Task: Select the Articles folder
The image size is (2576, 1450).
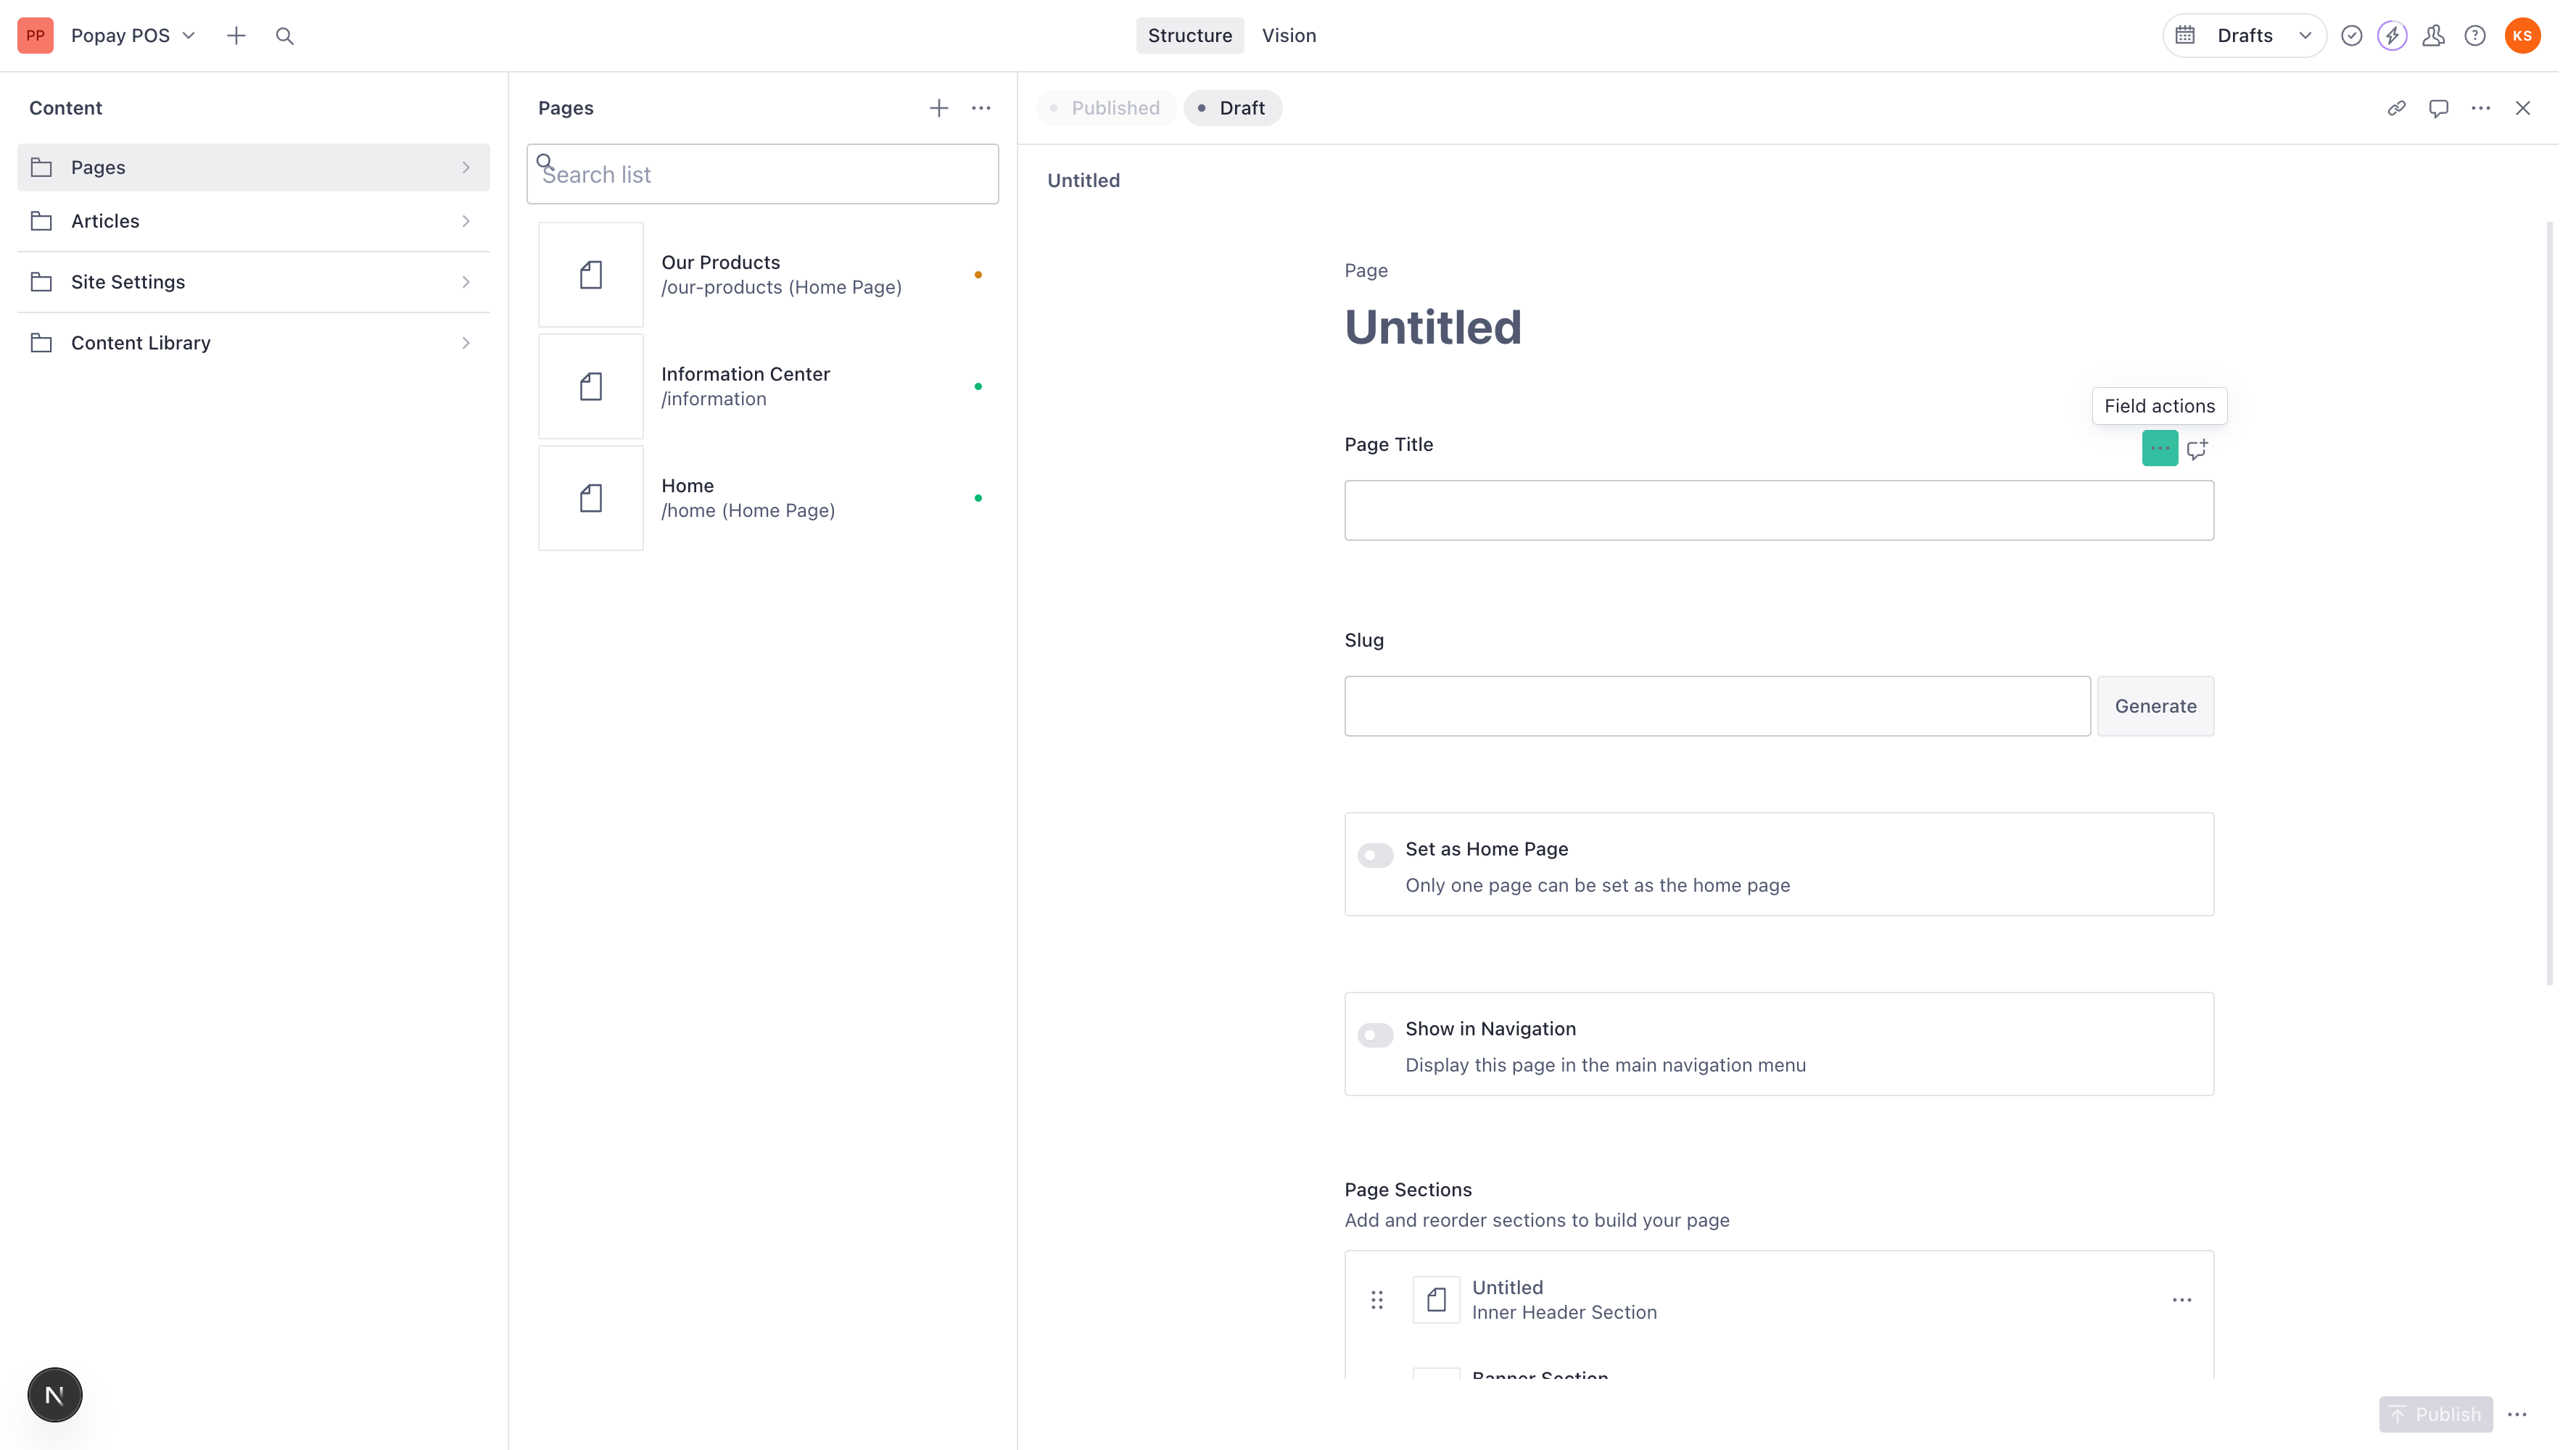Action: pos(254,221)
